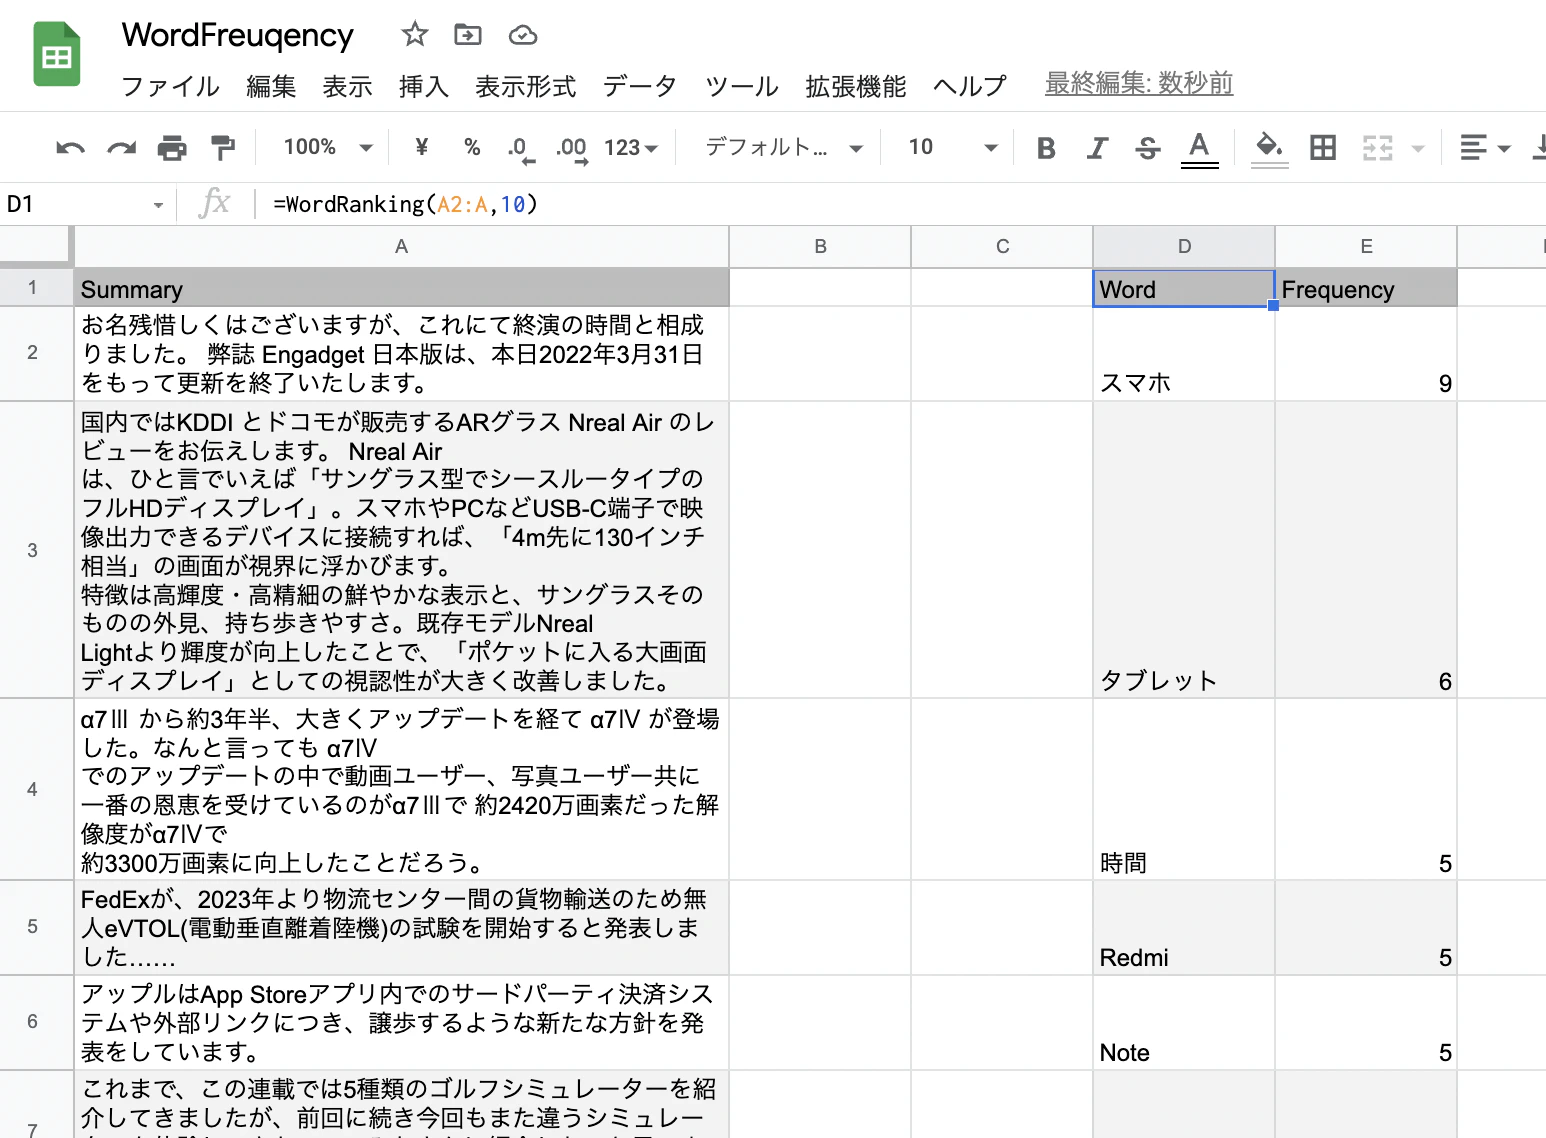The width and height of the screenshot is (1546, 1138).
Task: Select the paint format tool
Action: tap(222, 148)
